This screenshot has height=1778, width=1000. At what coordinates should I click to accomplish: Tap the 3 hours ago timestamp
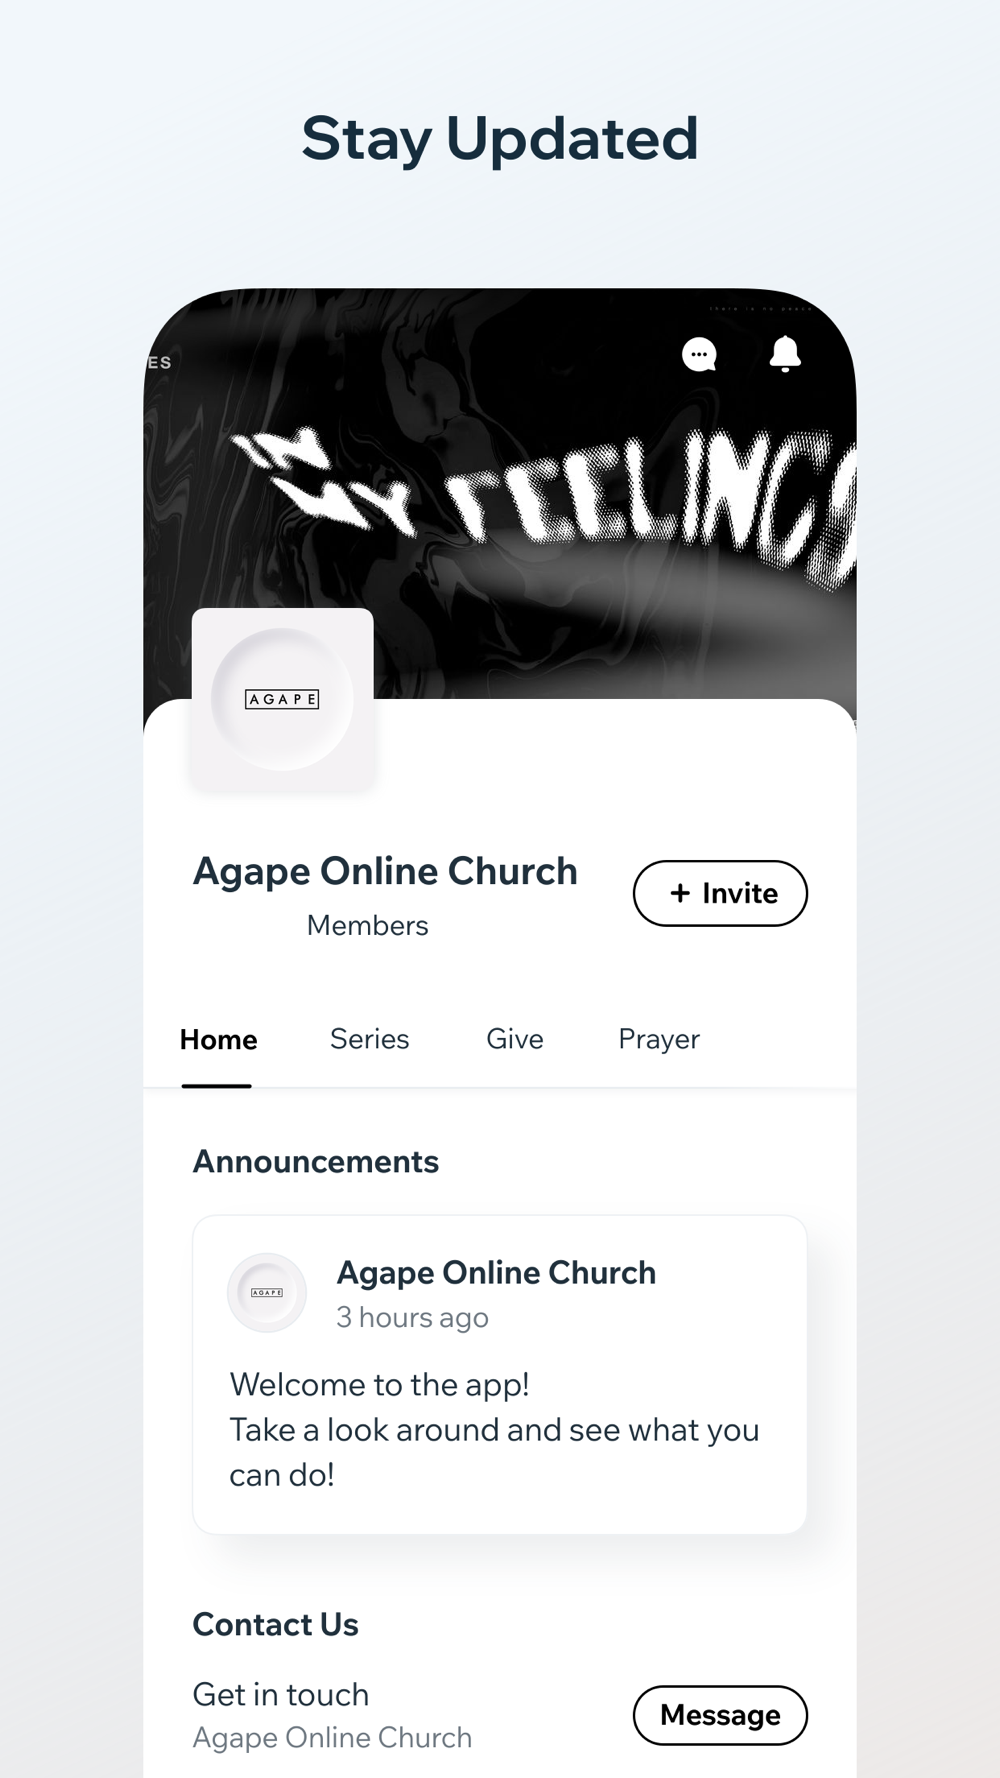click(412, 1318)
